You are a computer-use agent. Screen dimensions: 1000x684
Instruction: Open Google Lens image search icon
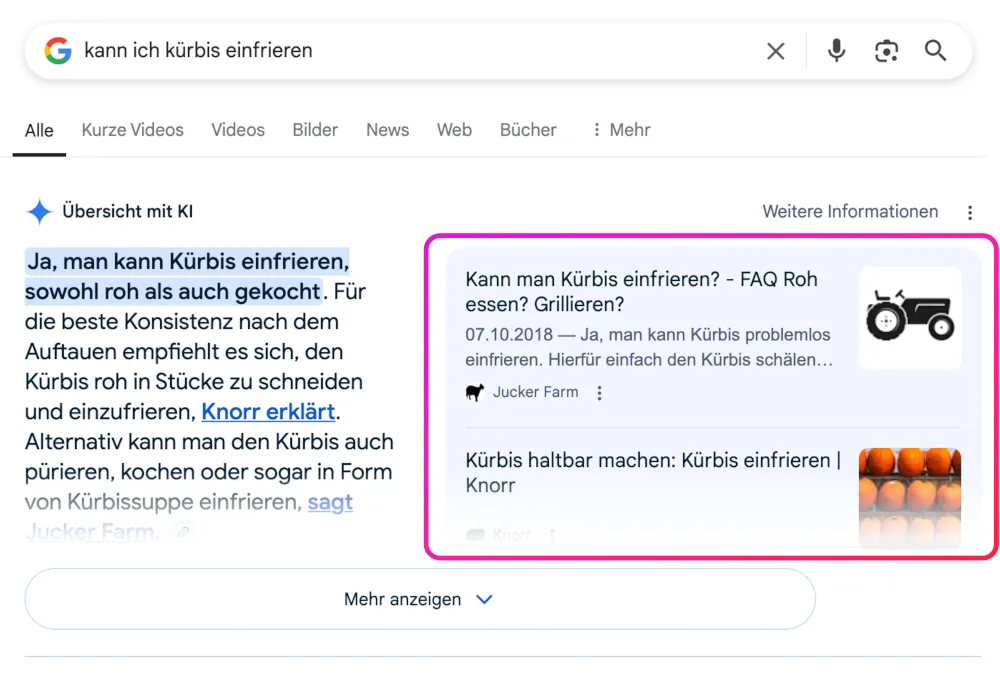[x=886, y=51]
